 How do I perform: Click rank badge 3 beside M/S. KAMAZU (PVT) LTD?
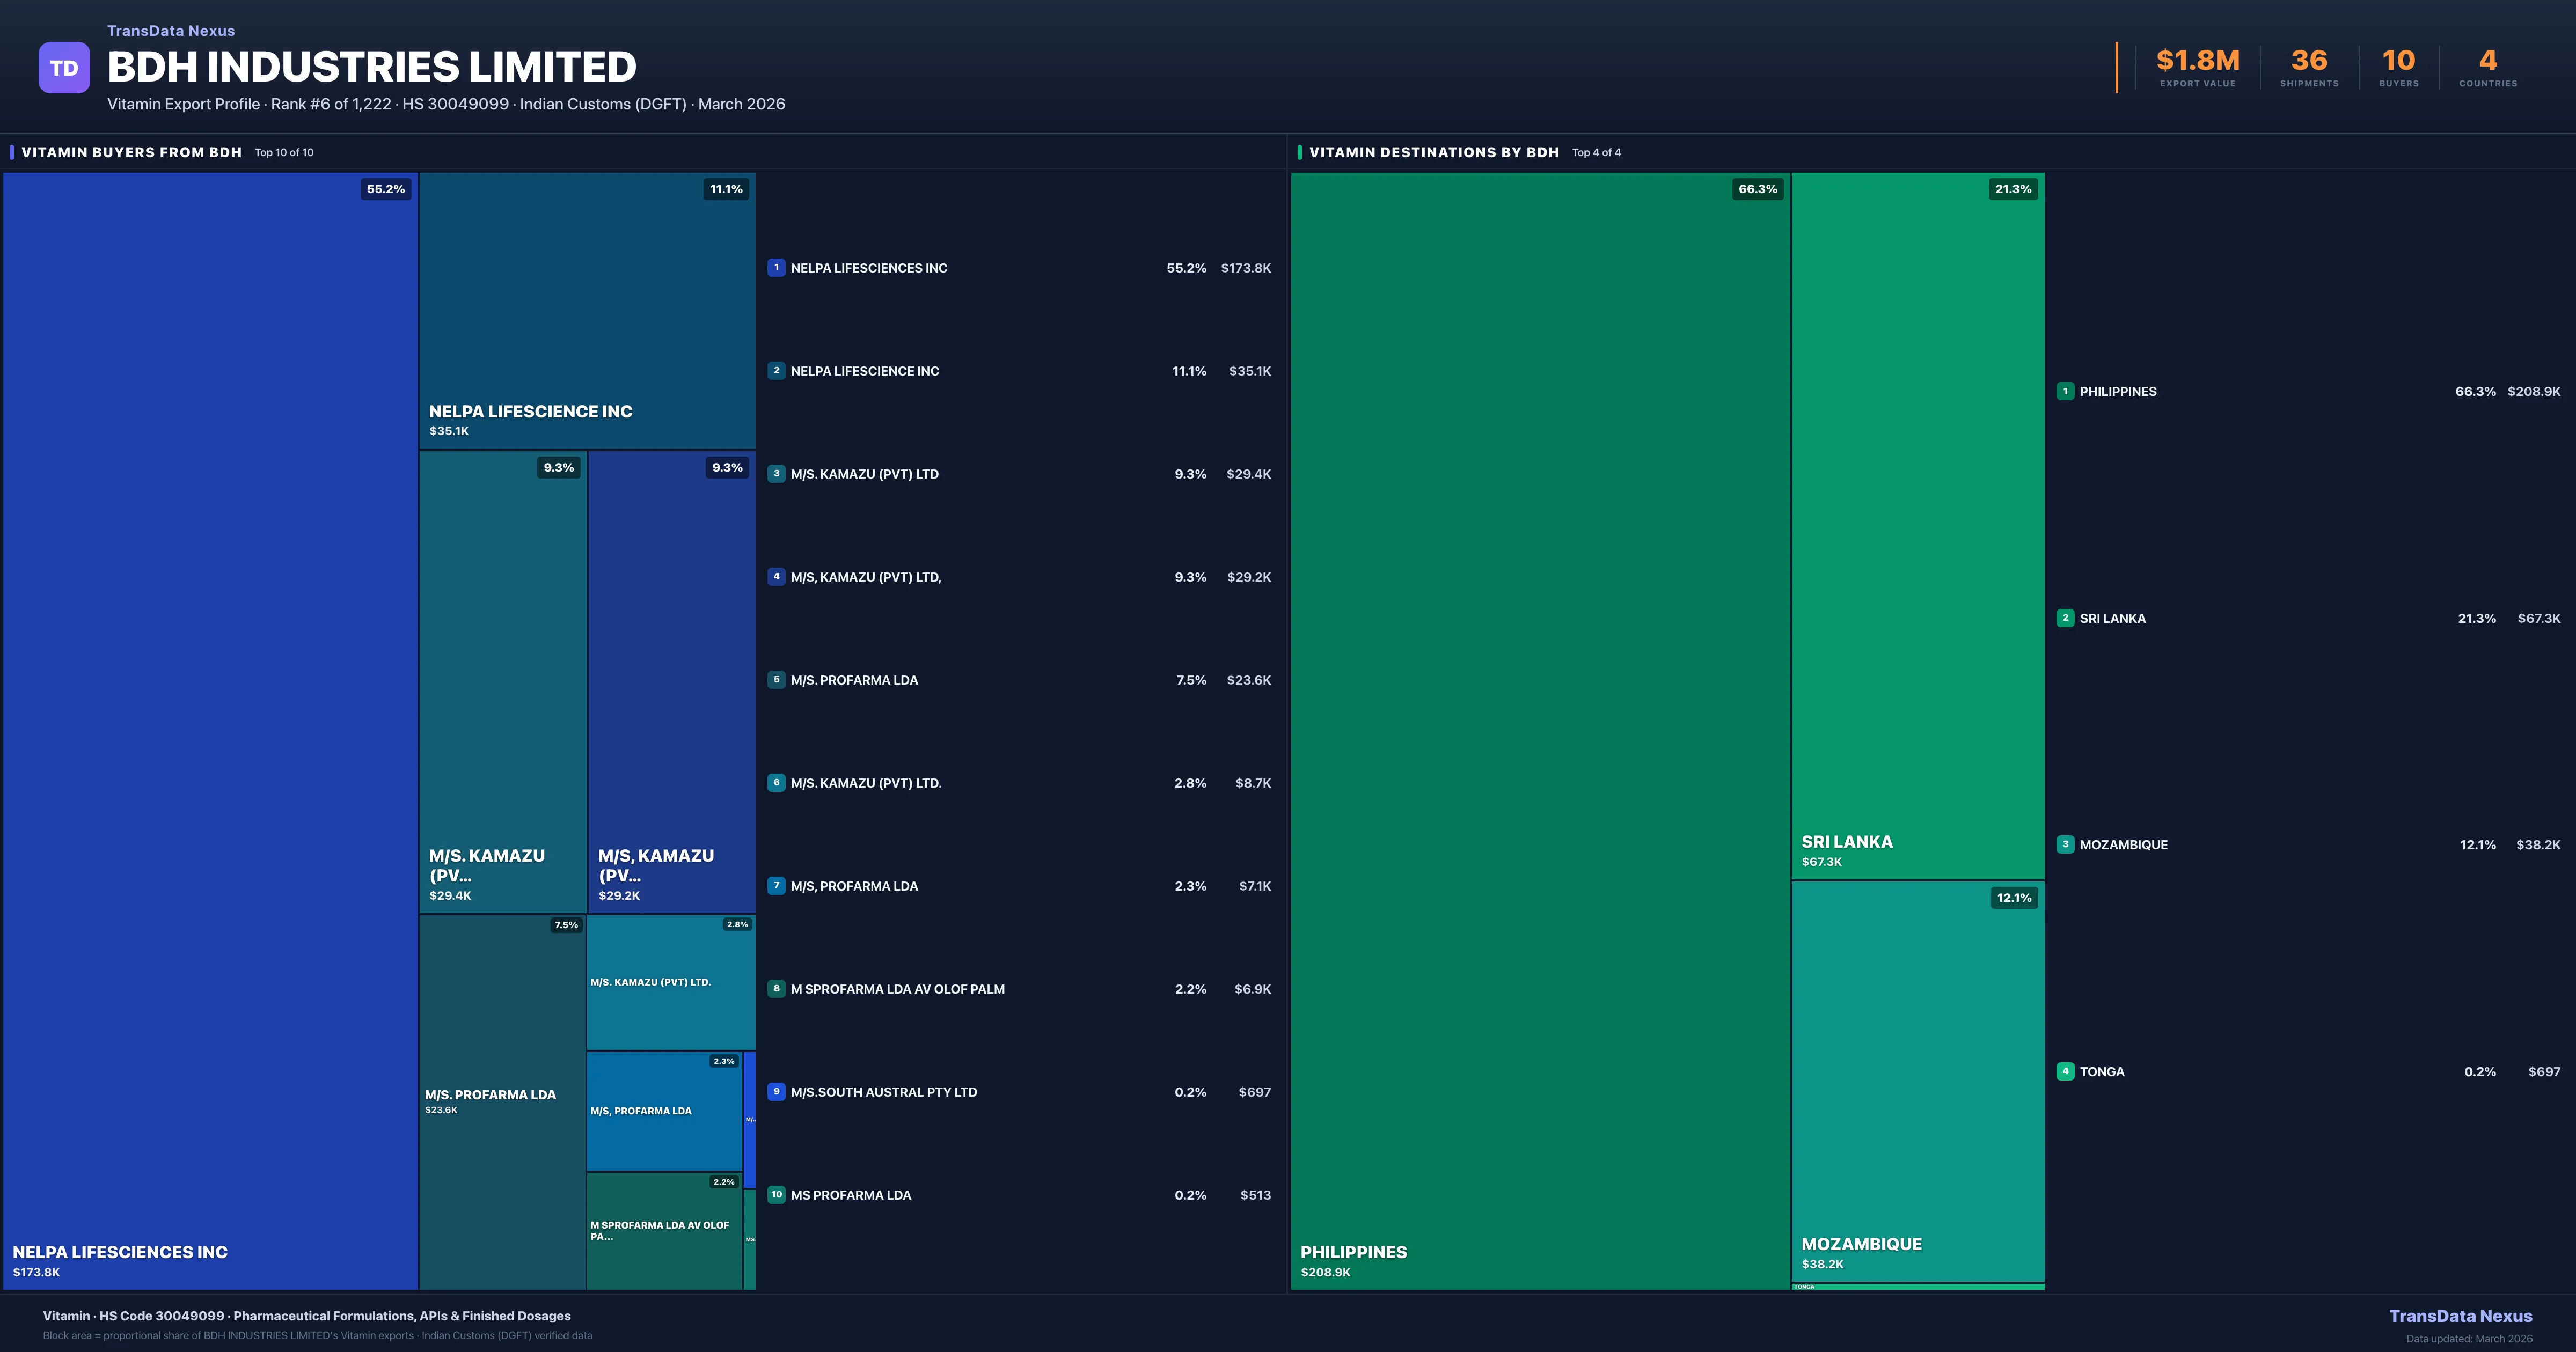[x=776, y=474]
